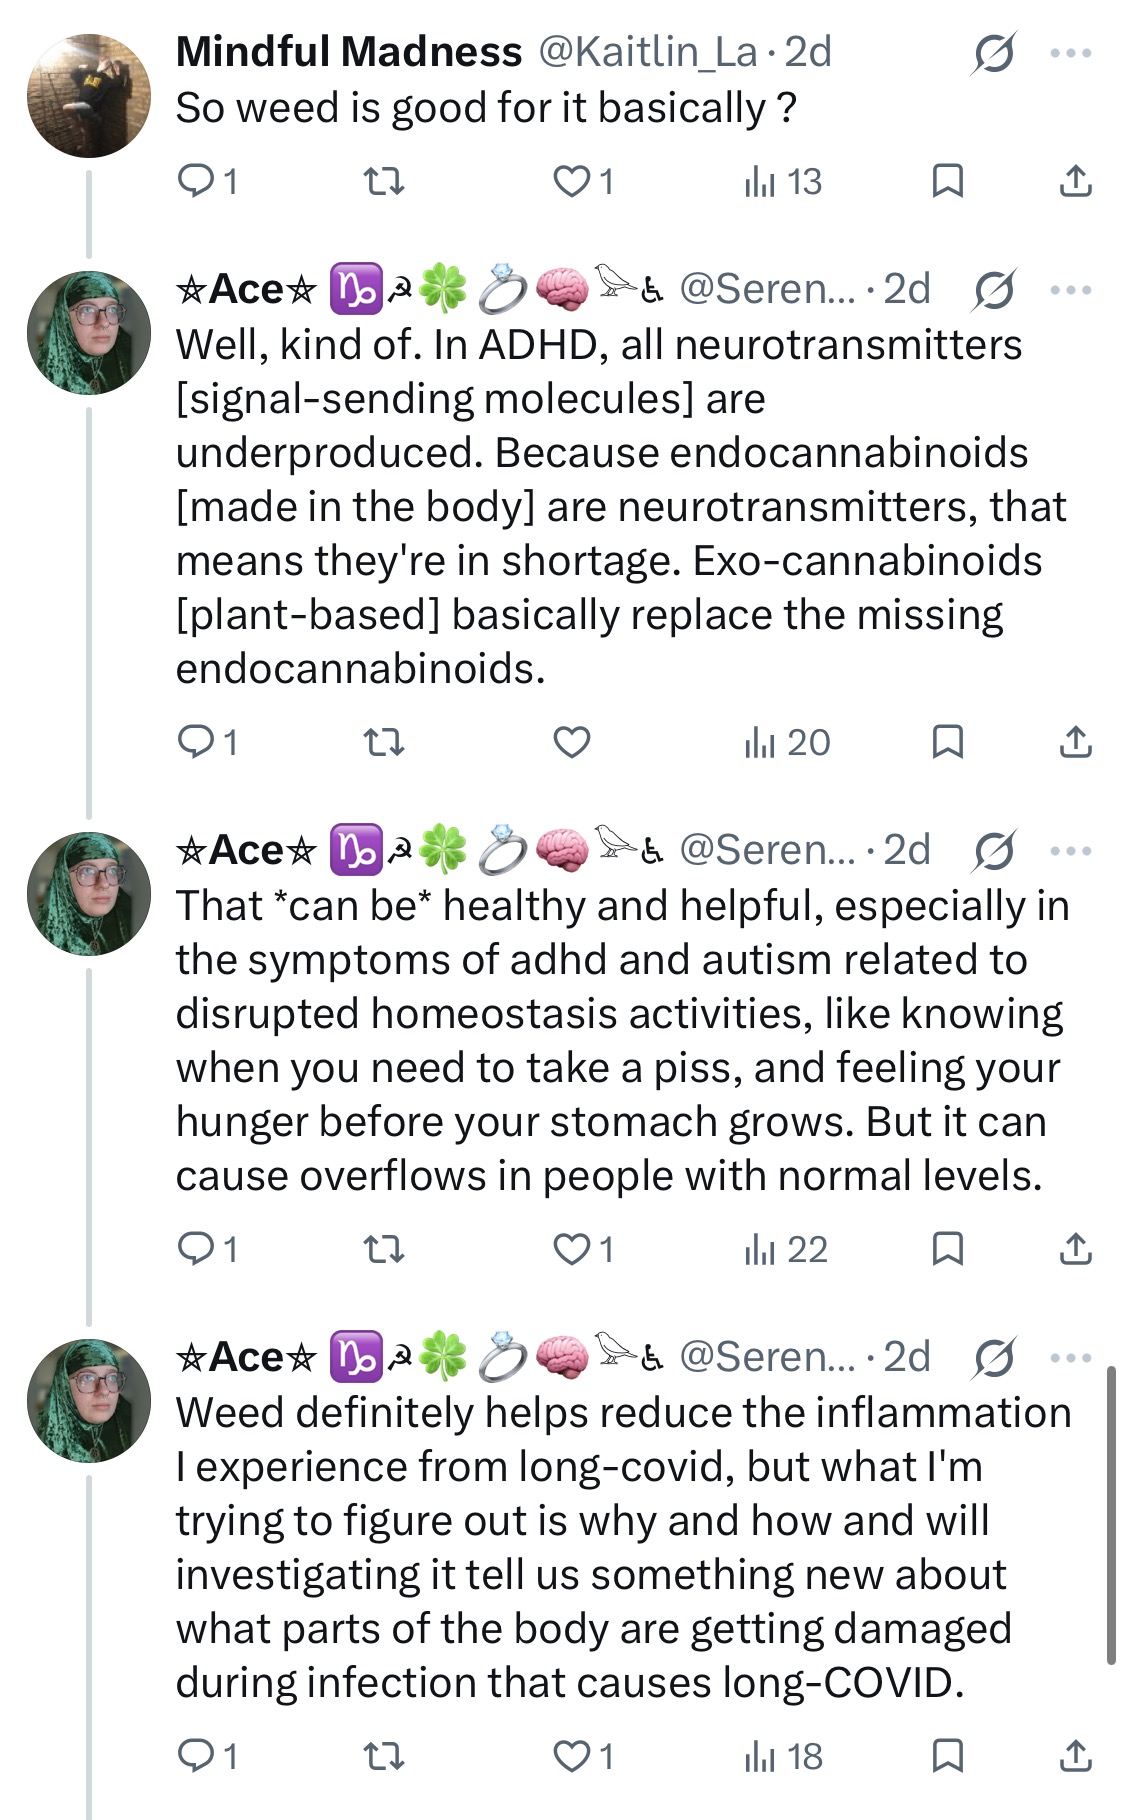This screenshot has height=1820, width=1125.
Task: Open Mindful Madness avatar picture
Action: coord(88,96)
